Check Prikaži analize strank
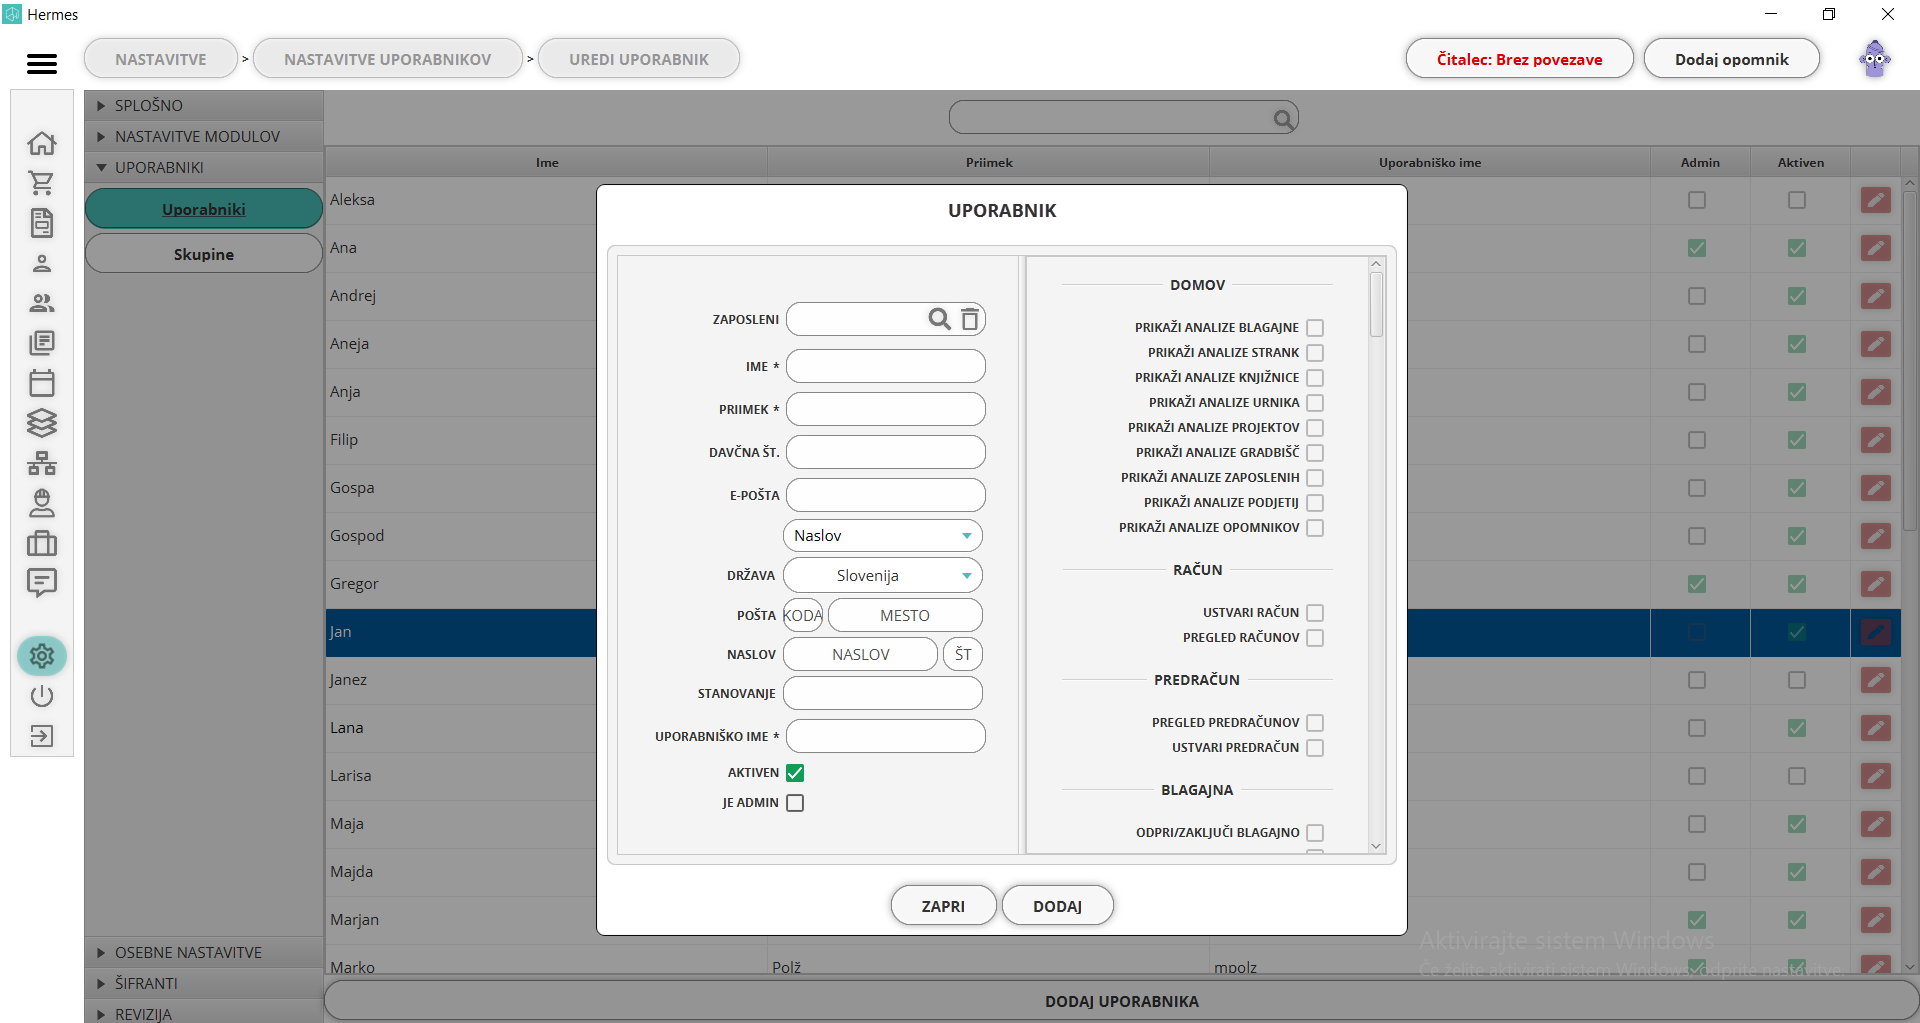 [x=1315, y=353]
